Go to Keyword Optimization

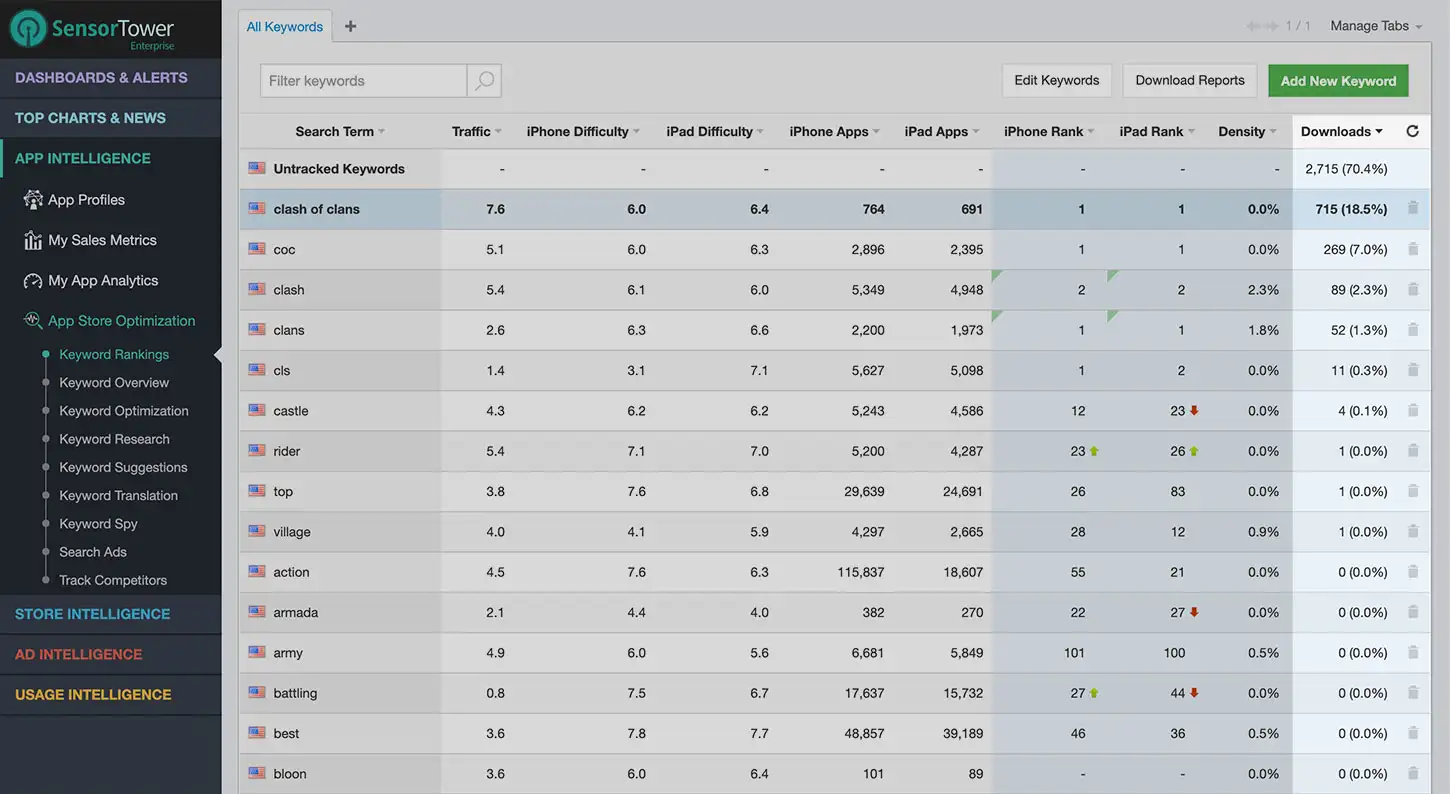pos(124,411)
